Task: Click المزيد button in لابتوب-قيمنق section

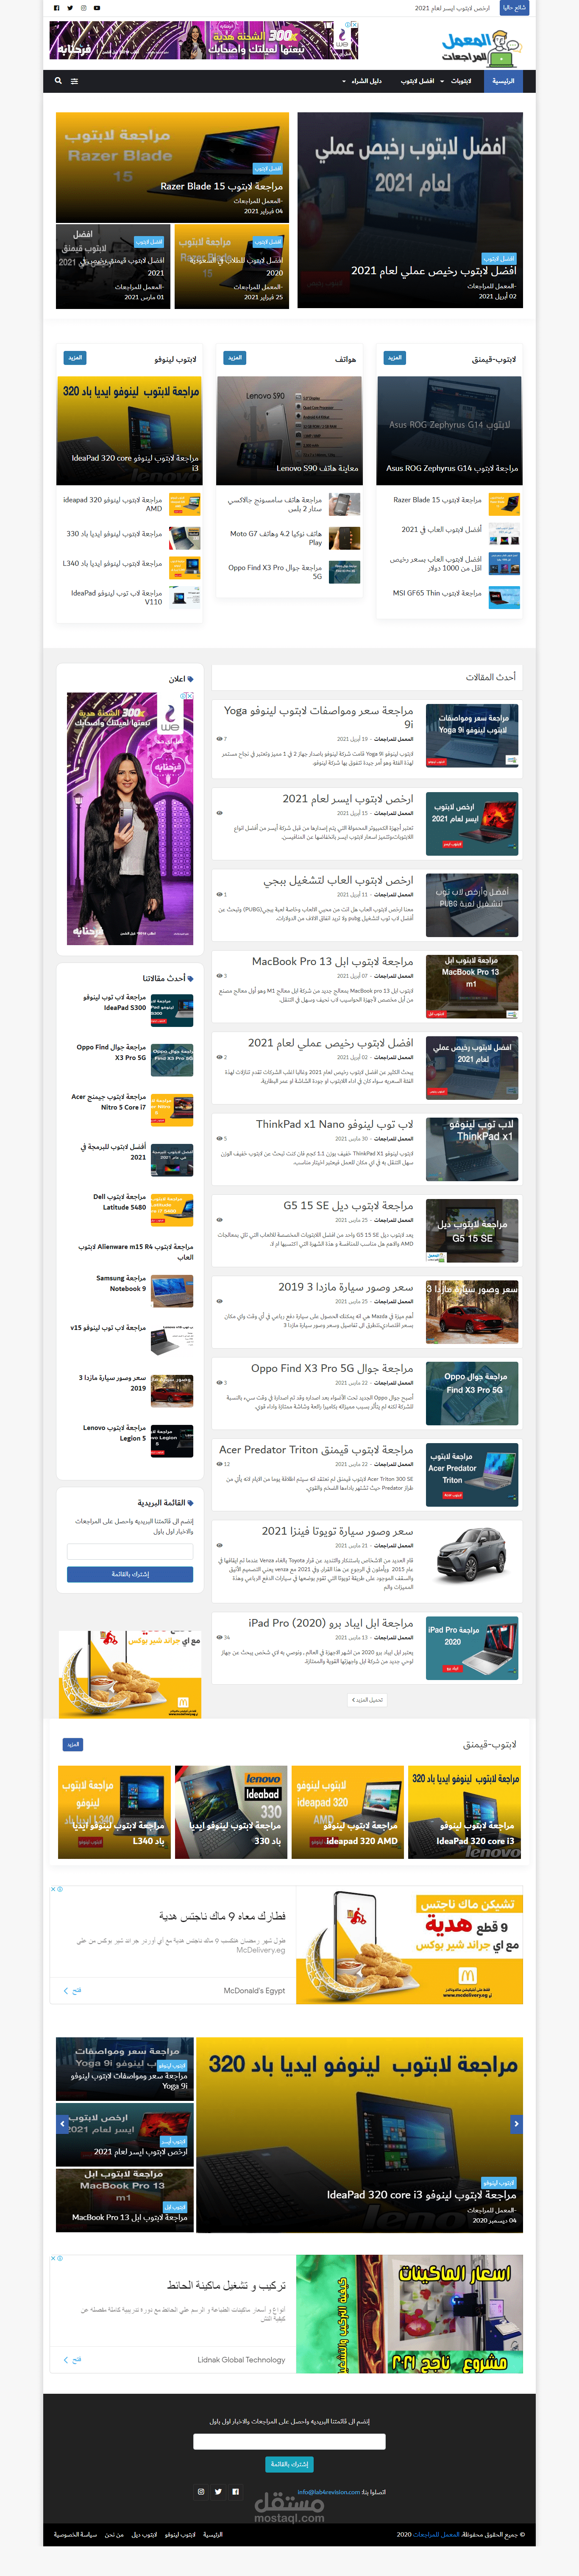Action: tap(395, 358)
